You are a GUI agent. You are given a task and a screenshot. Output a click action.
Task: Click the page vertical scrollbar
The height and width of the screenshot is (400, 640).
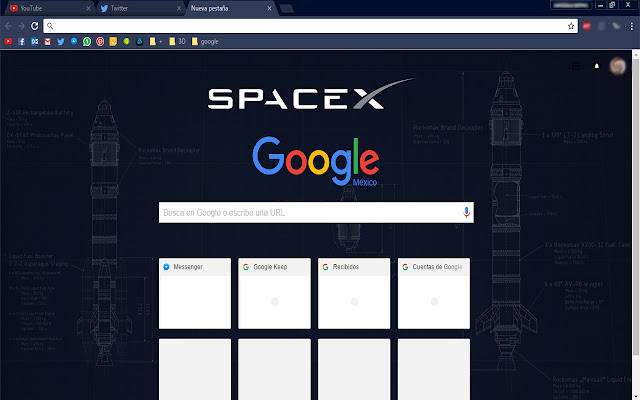point(636,206)
